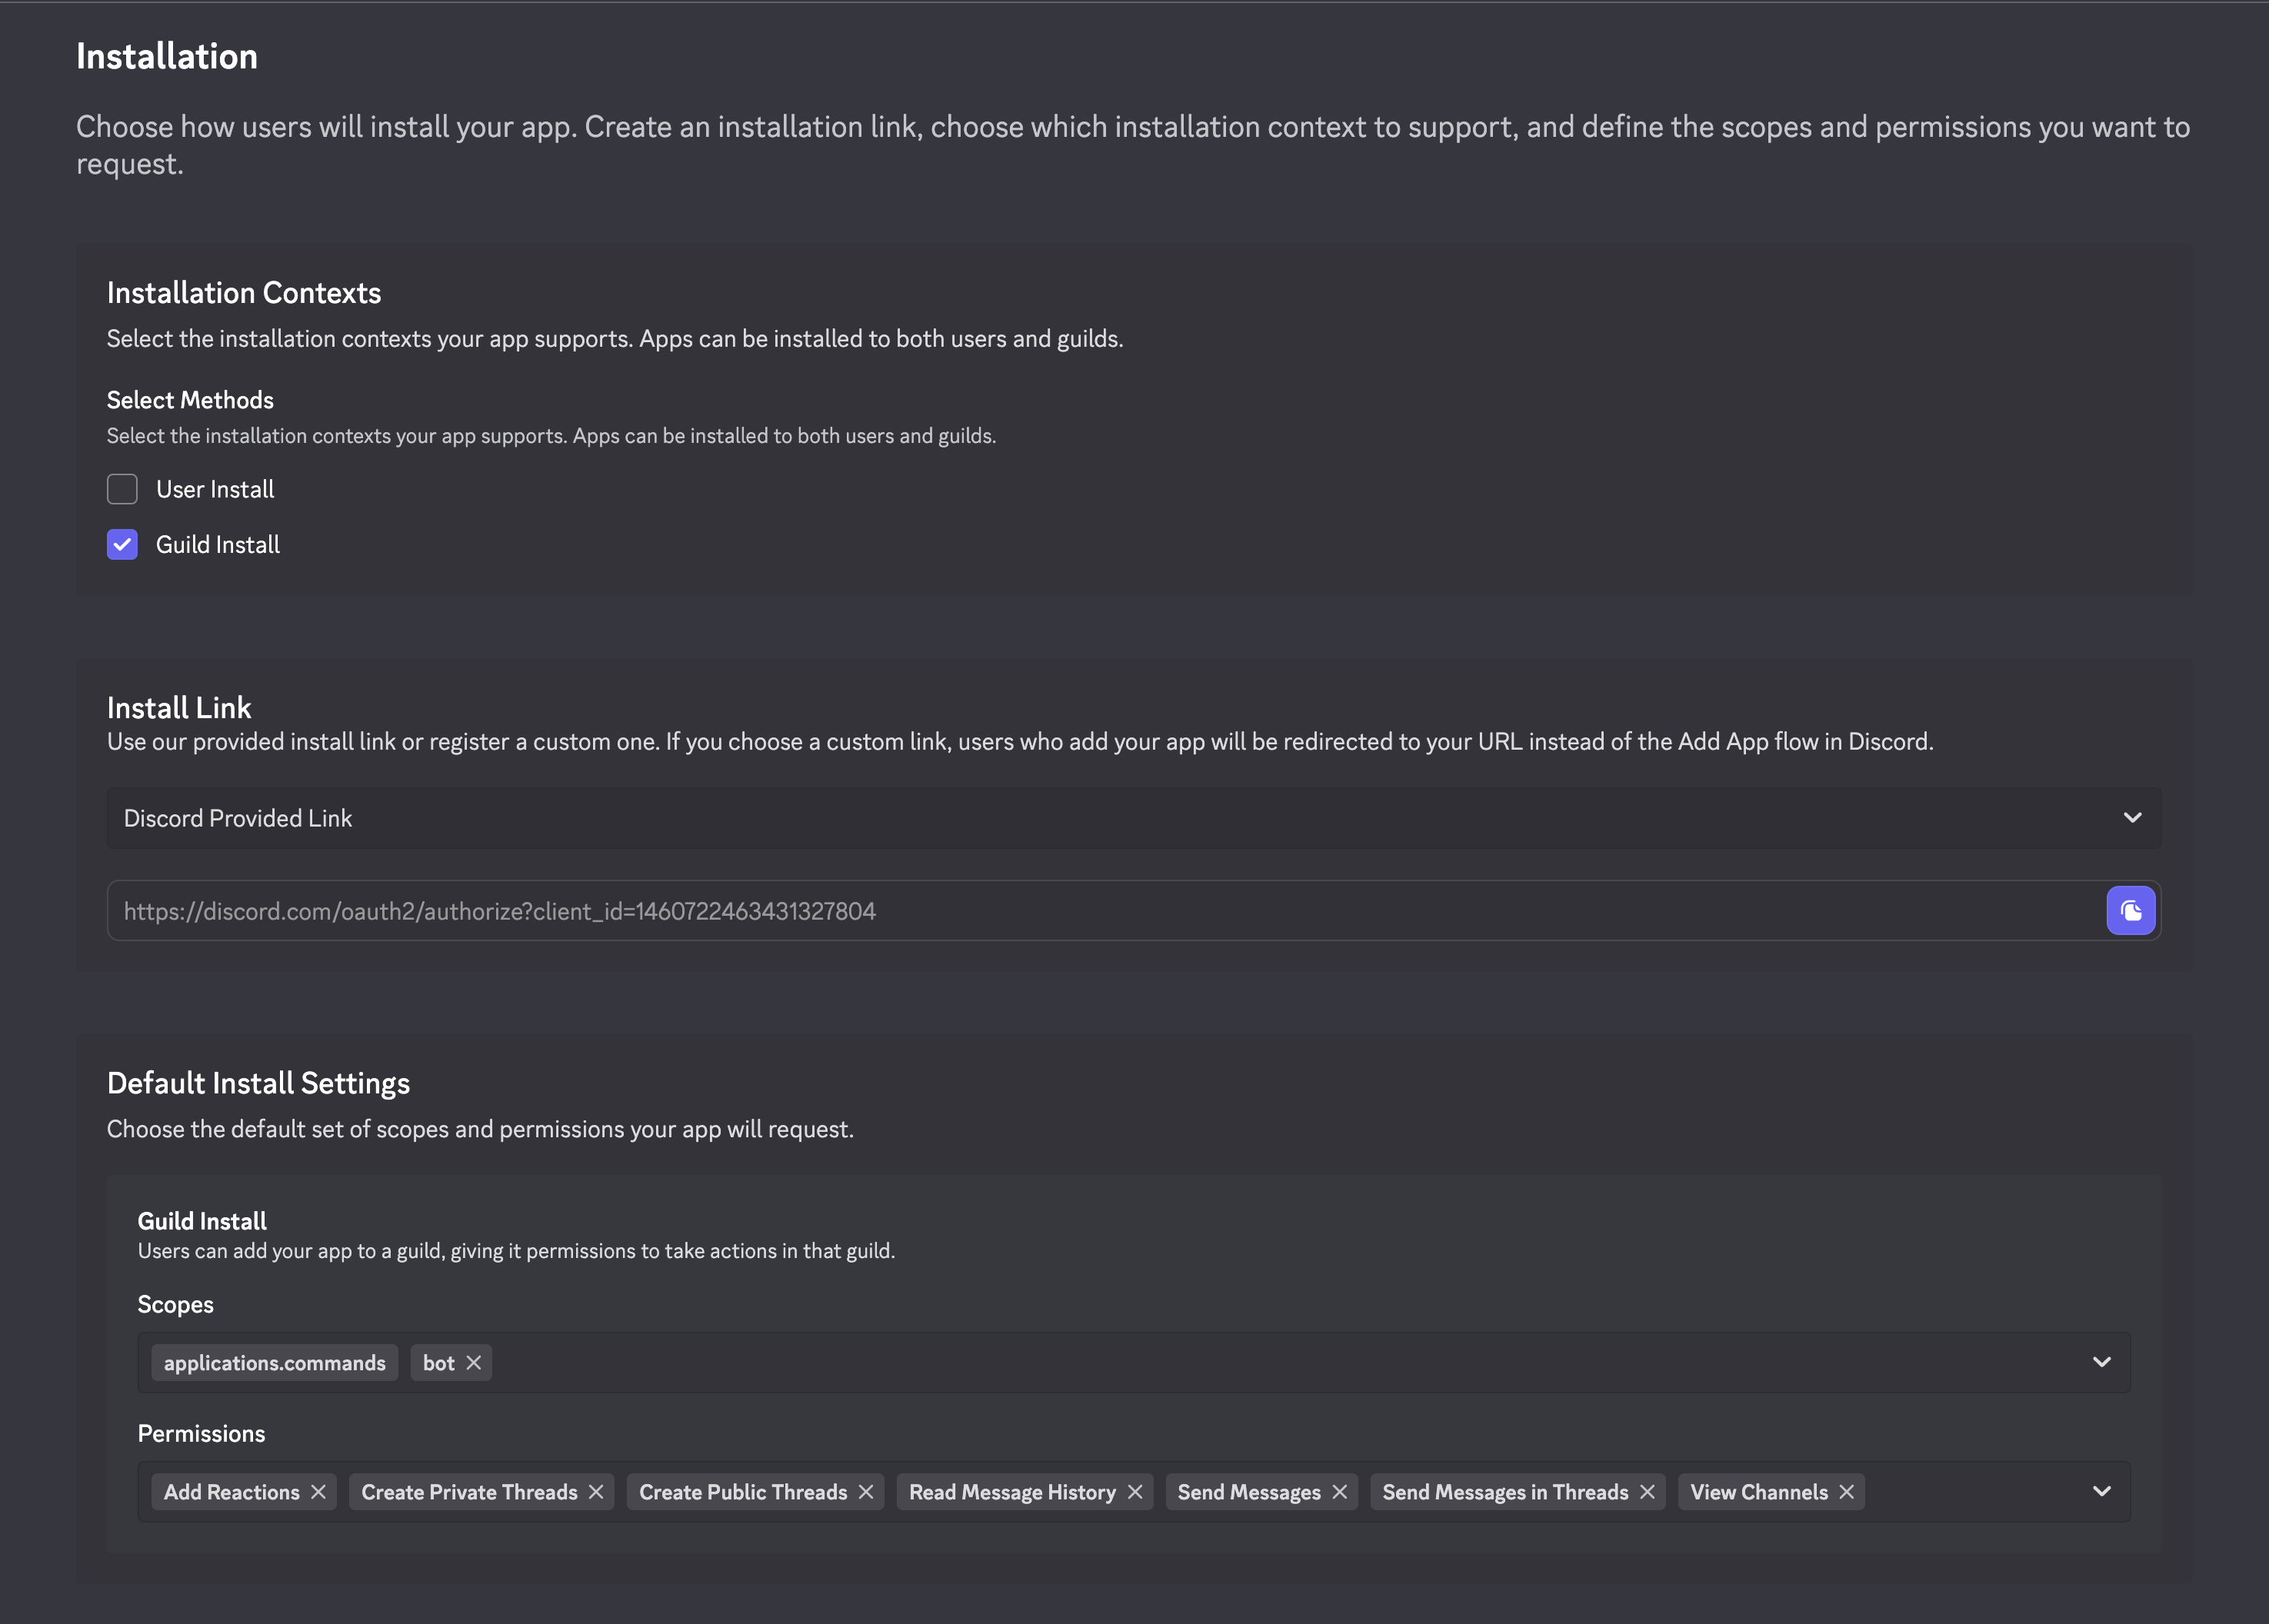Remove the Send Messages permission
This screenshot has height=1624, width=2269.
pyautogui.click(x=1340, y=1491)
